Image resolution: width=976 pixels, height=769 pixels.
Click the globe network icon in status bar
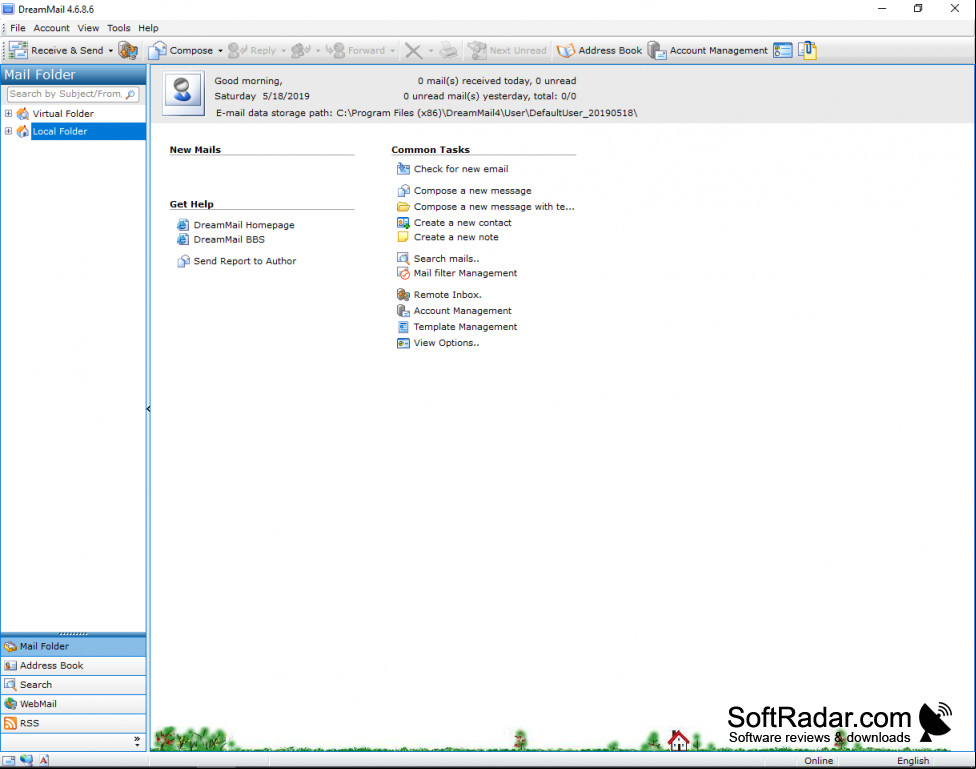(26, 760)
